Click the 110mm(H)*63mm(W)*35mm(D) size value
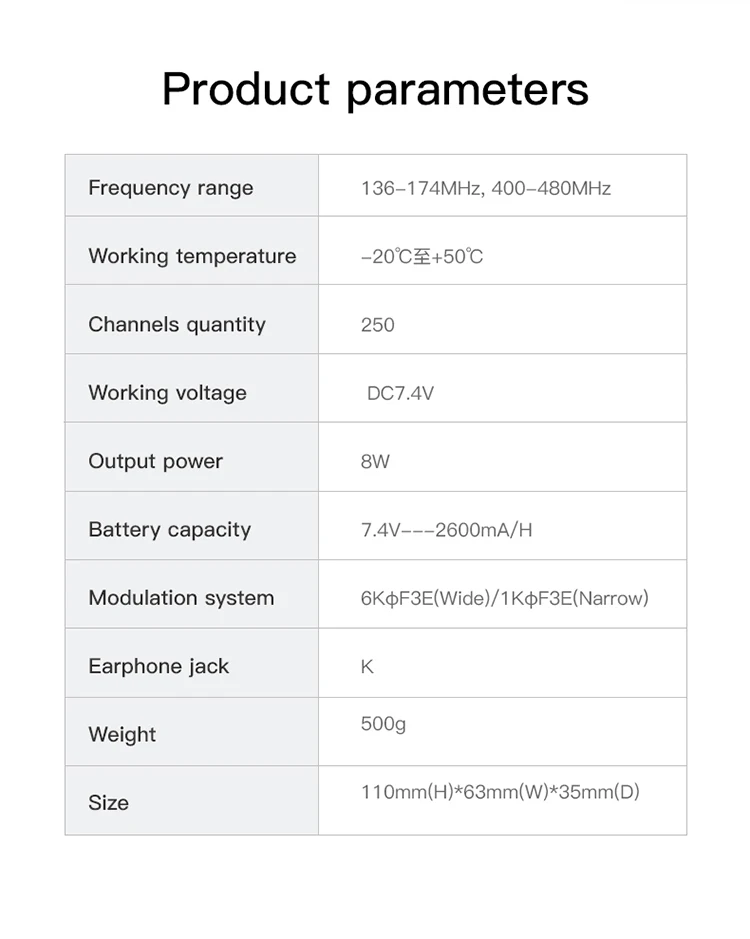This screenshot has height=939, width=750. coord(500,792)
